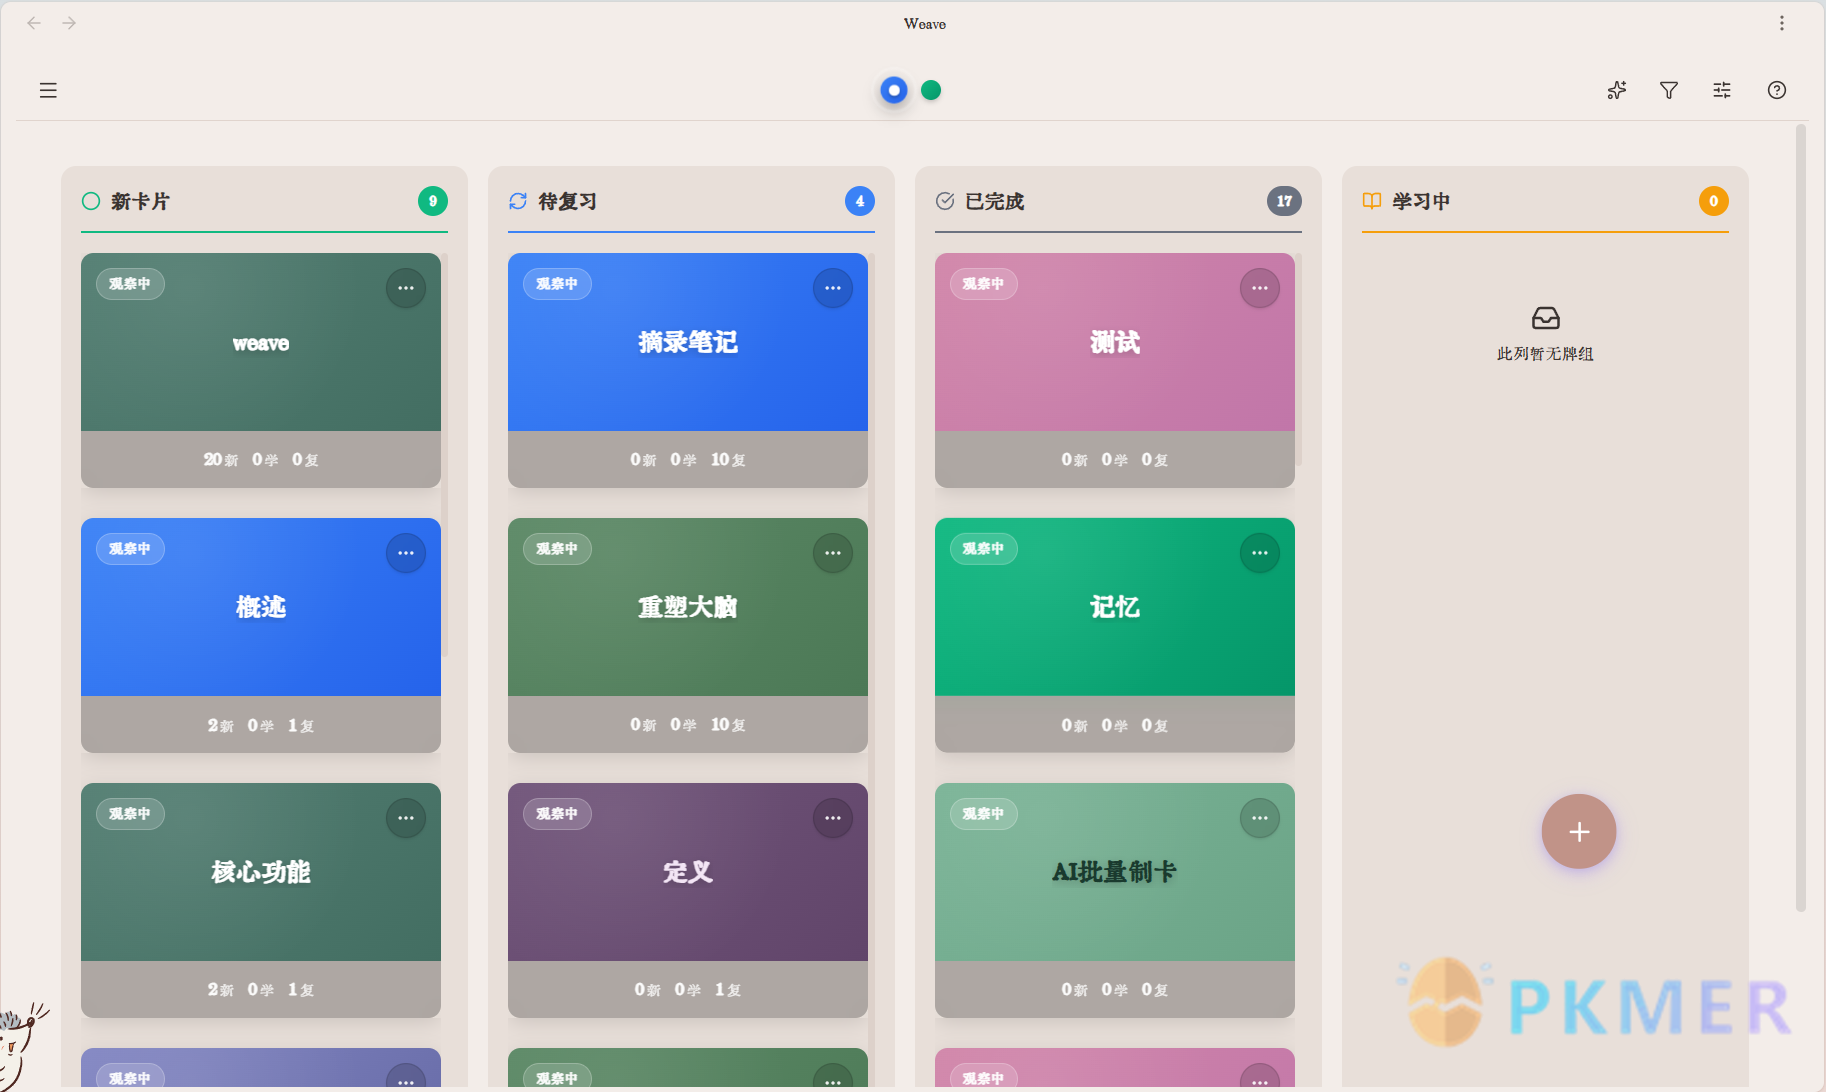Go back with the back arrow
This screenshot has width=1826, height=1092.
coord(34,23)
